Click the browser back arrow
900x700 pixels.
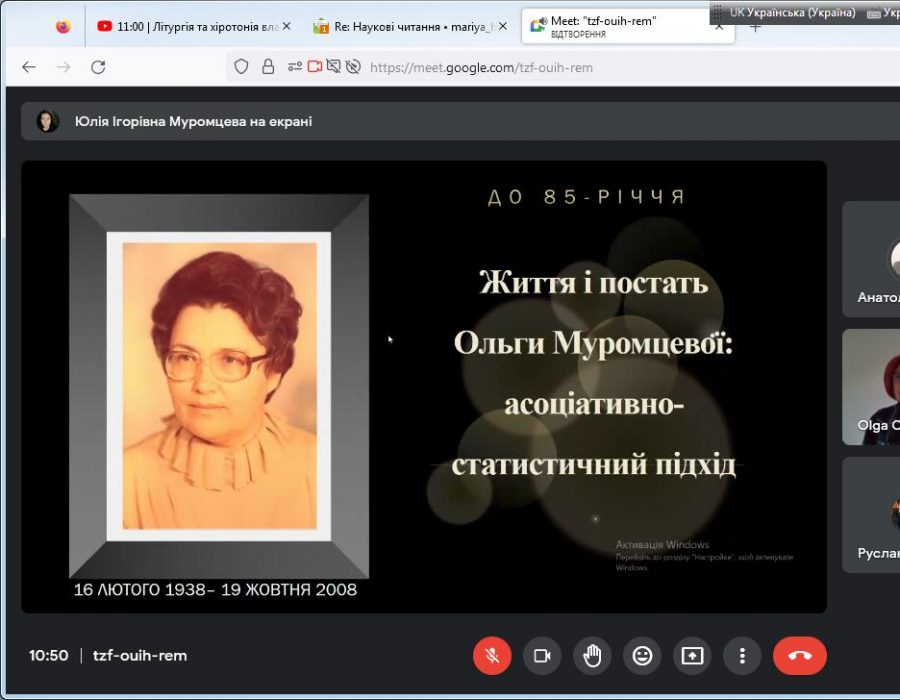pyautogui.click(x=29, y=67)
